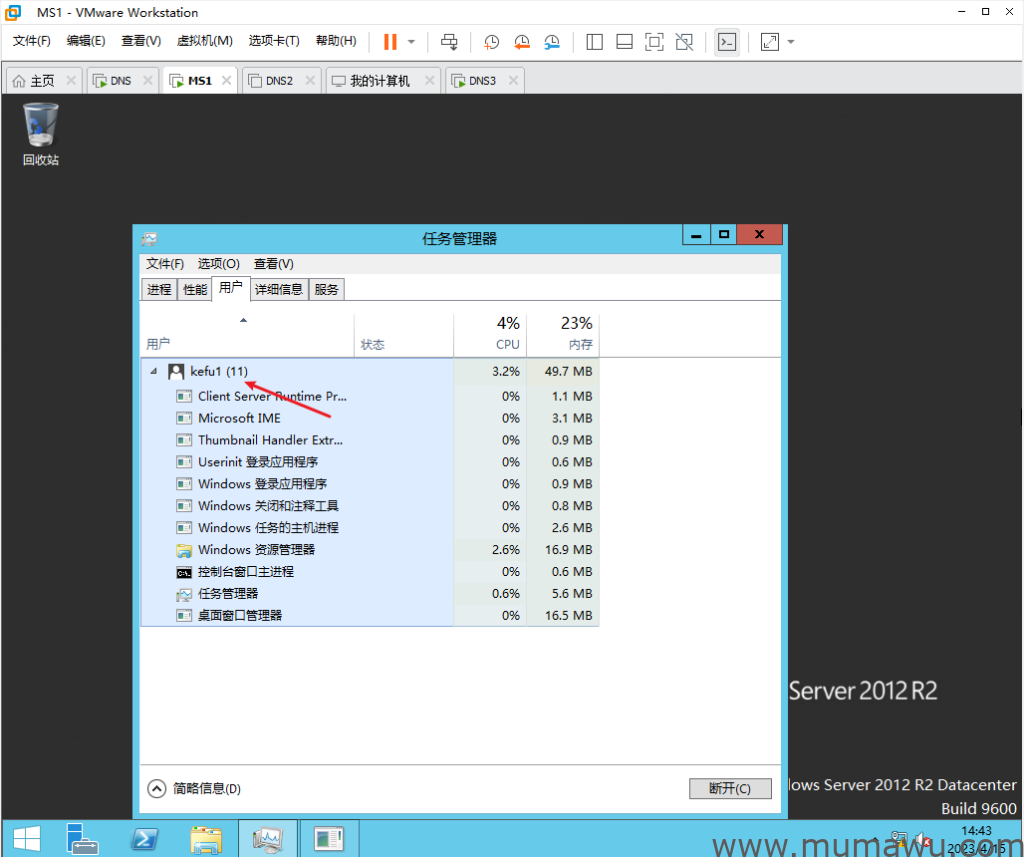Open VMware 文件(F) menu

pos(31,40)
